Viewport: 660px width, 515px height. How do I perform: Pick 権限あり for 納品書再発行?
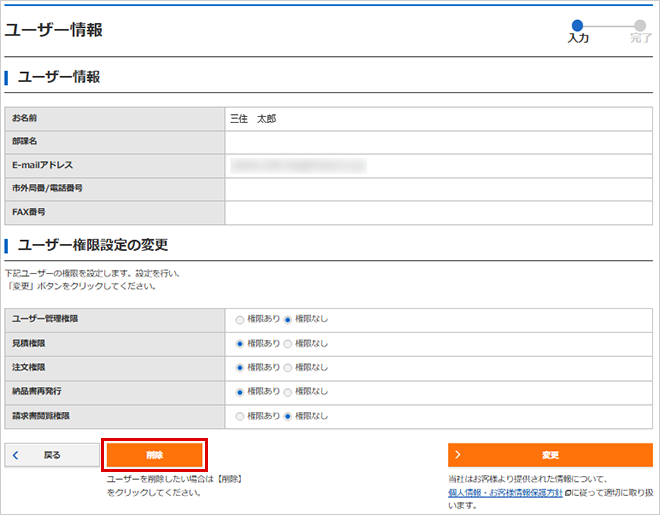(x=240, y=391)
